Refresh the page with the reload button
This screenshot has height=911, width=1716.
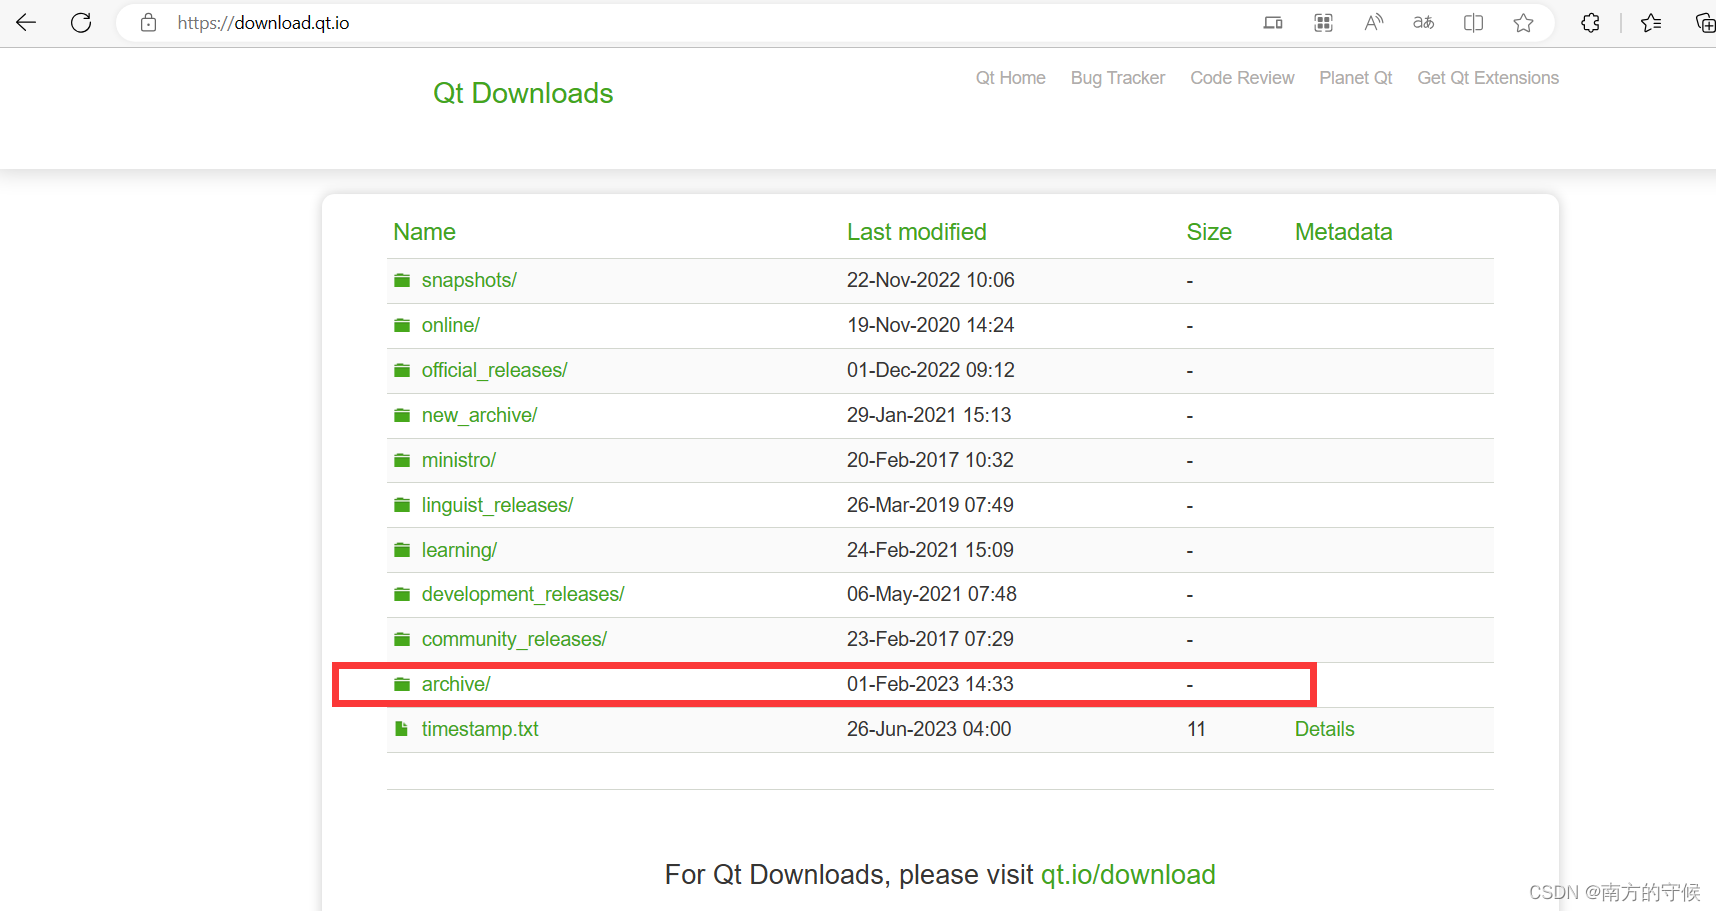pyautogui.click(x=81, y=22)
